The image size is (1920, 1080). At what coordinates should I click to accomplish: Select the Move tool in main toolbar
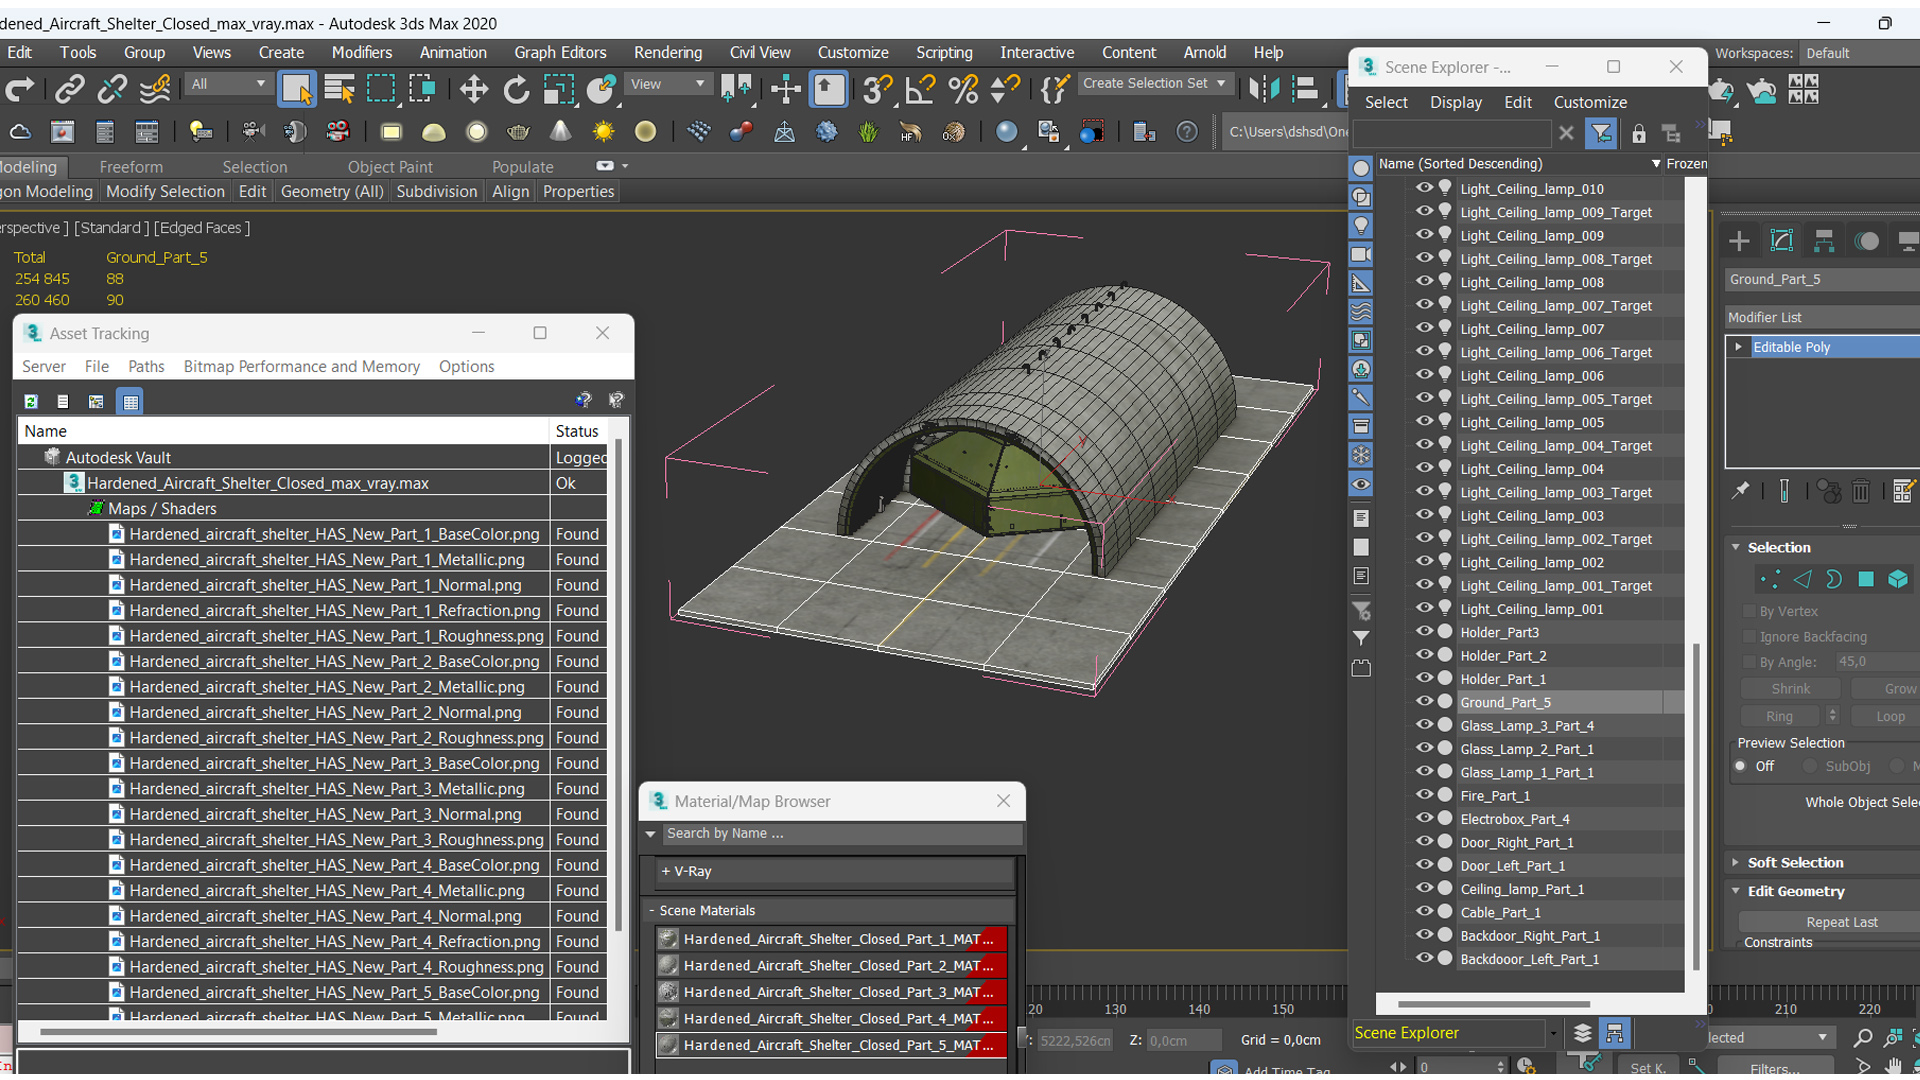[x=474, y=90]
